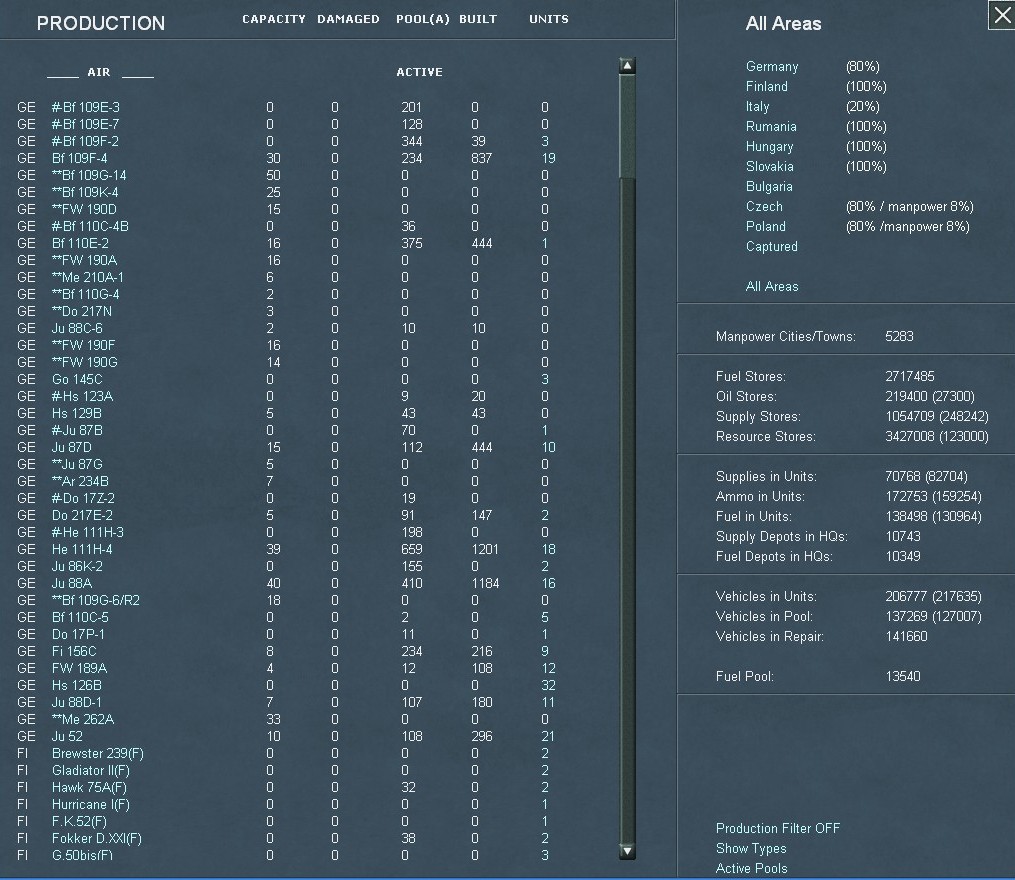Choose Italy from the area filter
The height and width of the screenshot is (880, 1015).
click(757, 106)
